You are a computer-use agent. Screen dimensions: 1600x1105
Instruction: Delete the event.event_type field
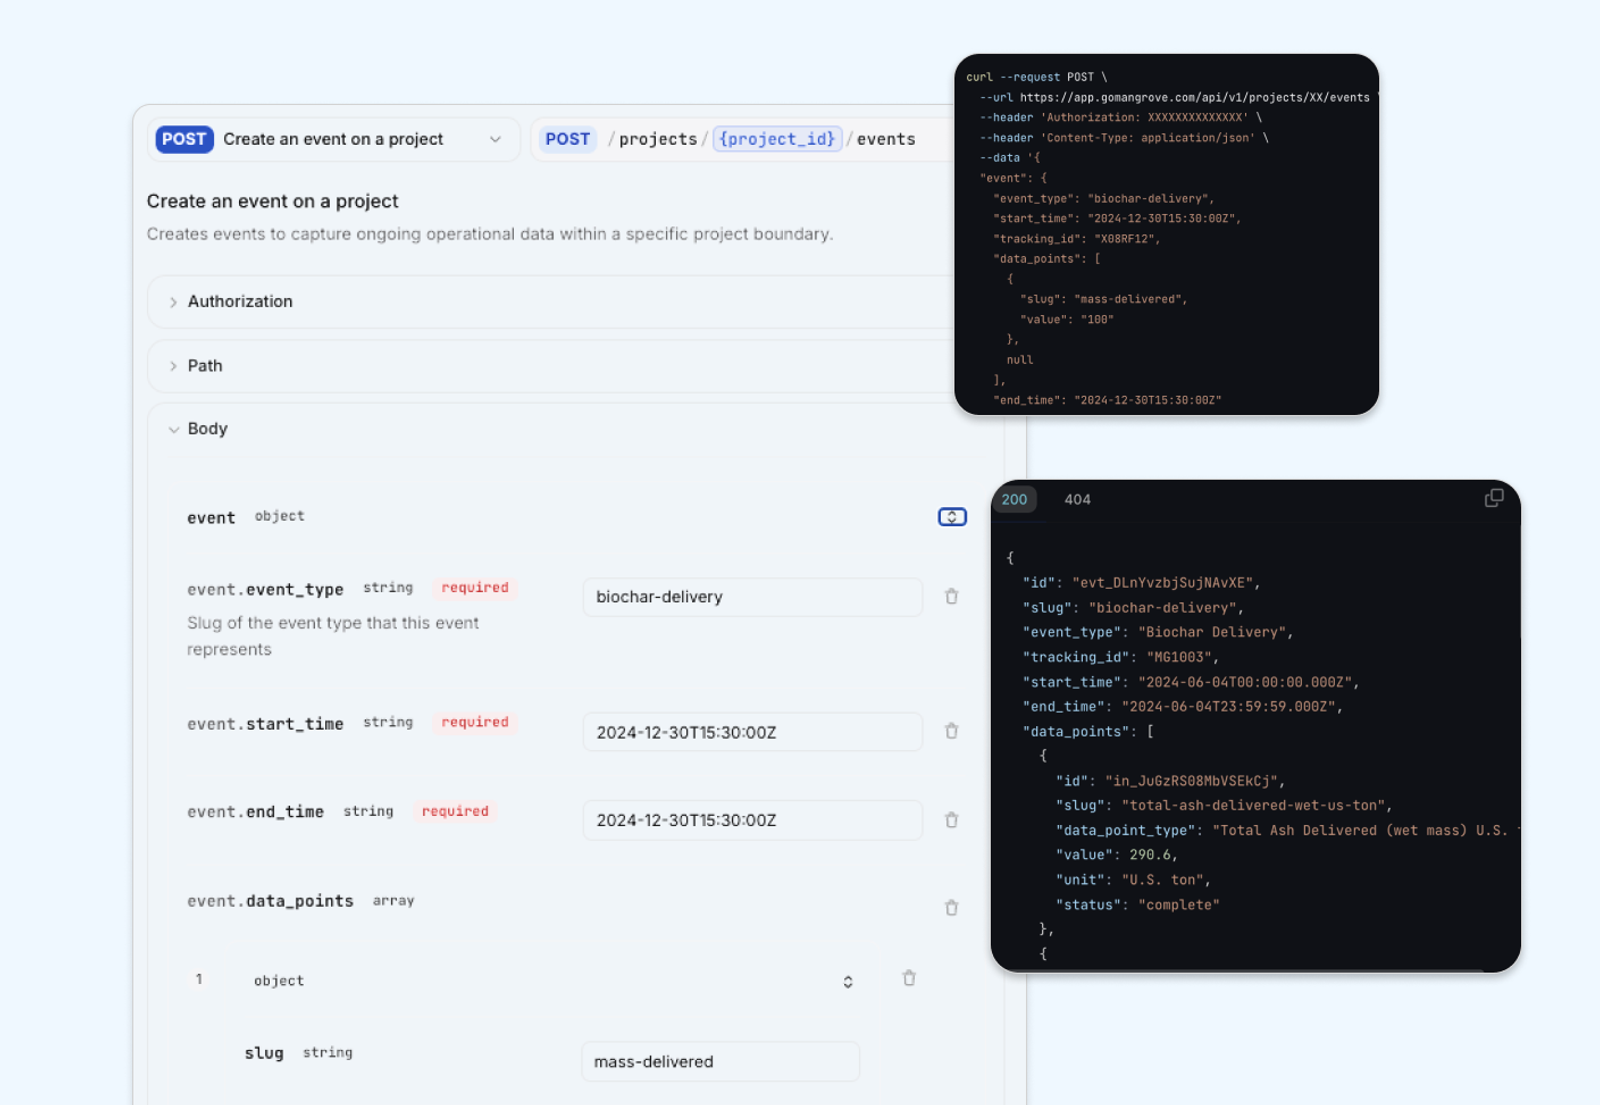[x=951, y=597]
